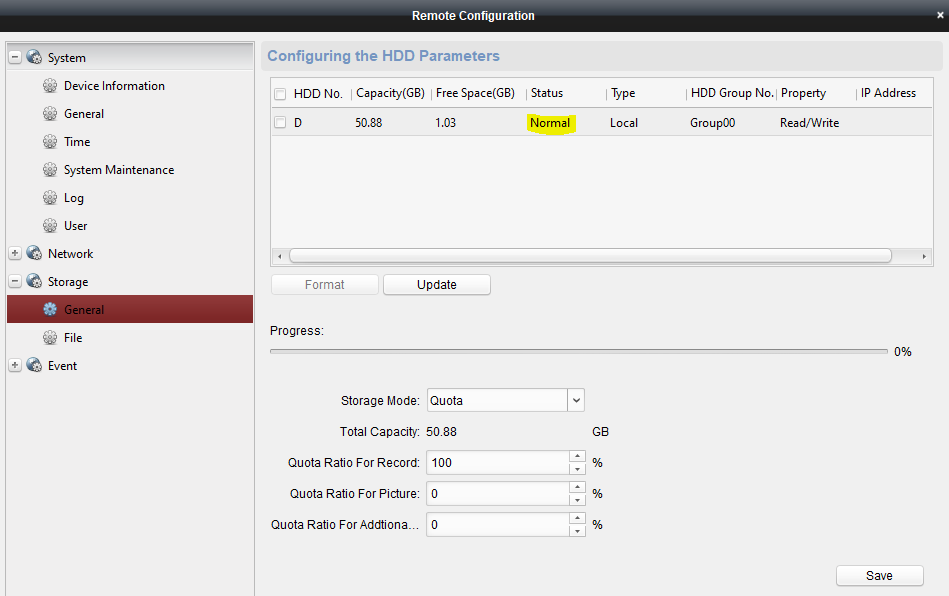
Task: Check the select-all HDD header checkbox
Action: 281,94
